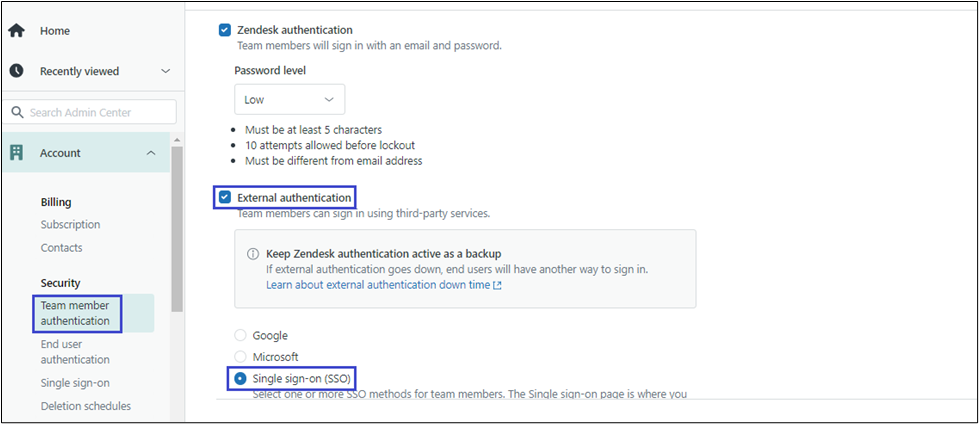Click the Home house icon
Screen dimensions: 979x424
tap(16, 31)
